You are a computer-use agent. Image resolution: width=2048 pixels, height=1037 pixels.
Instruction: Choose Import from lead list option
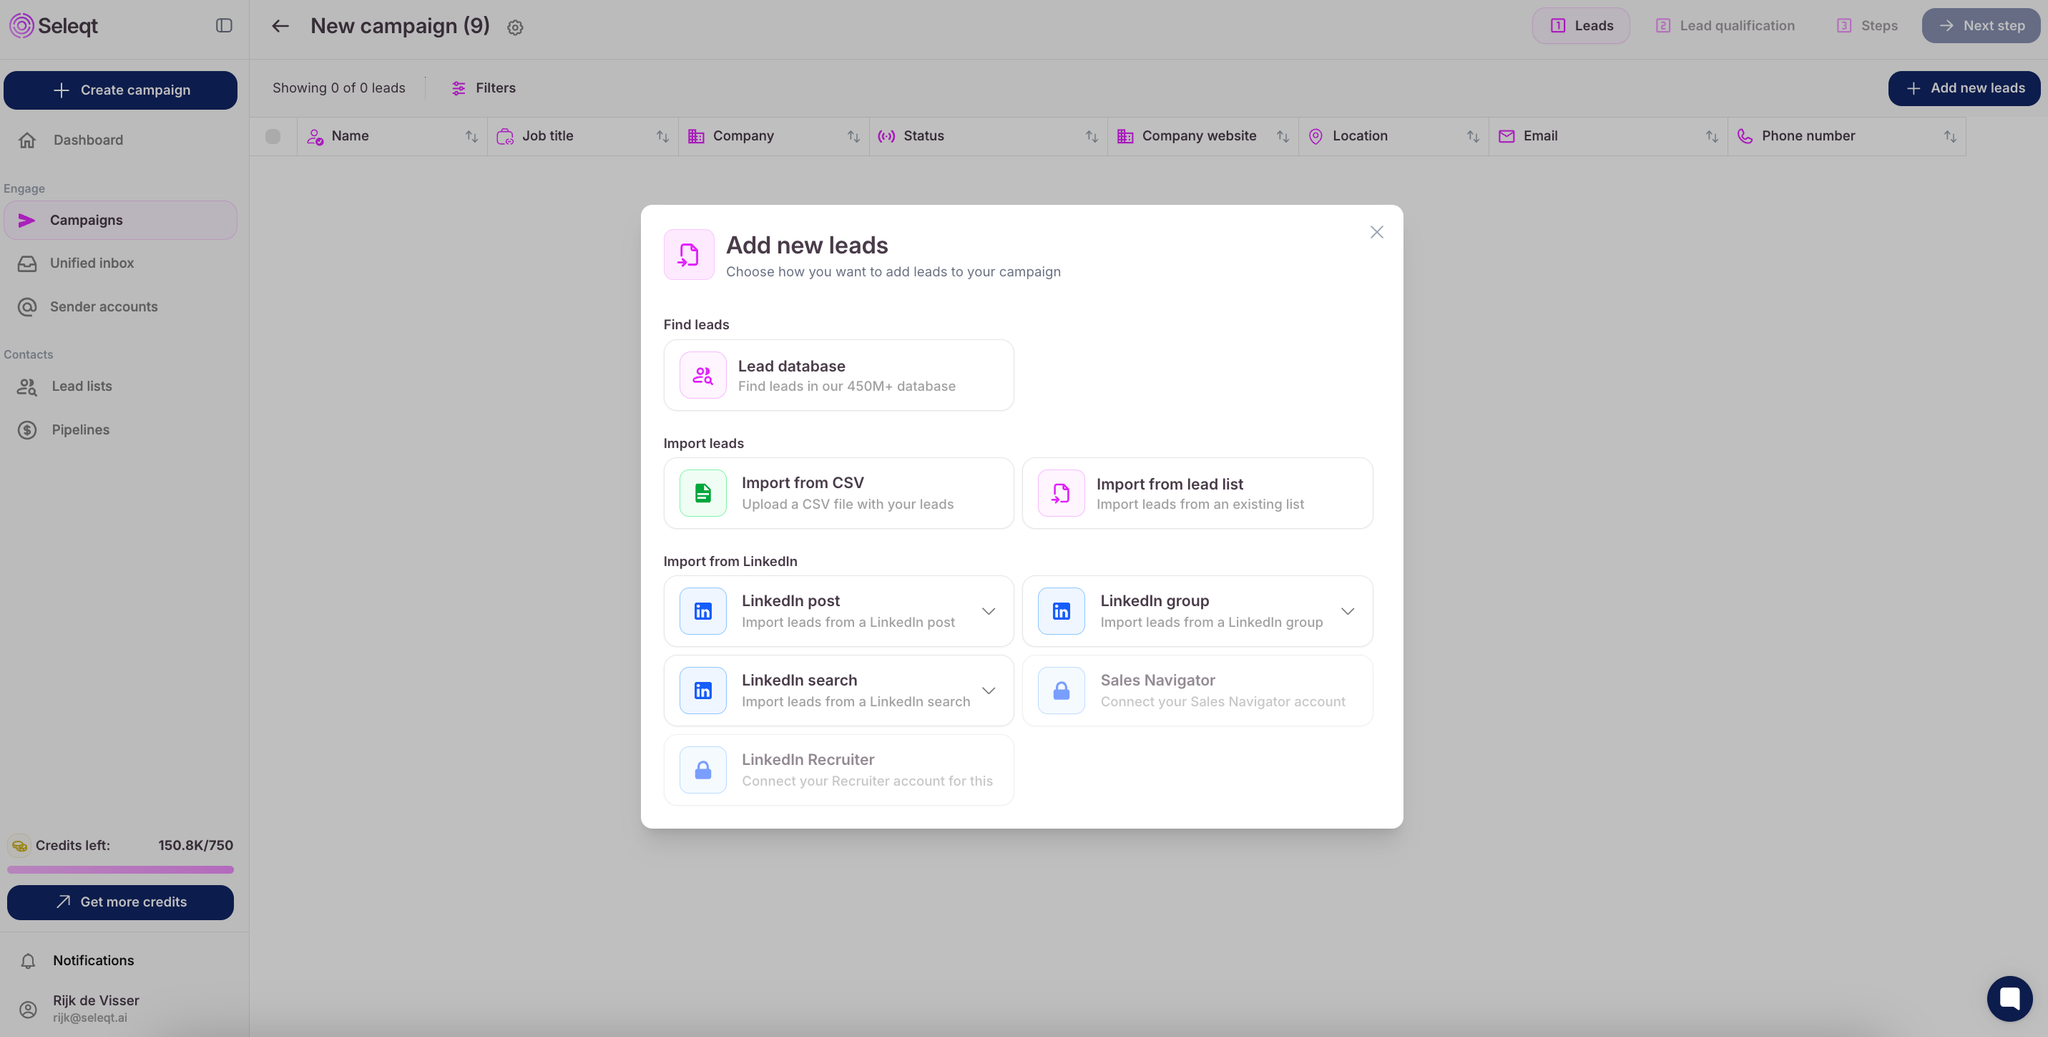(x=1197, y=493)
